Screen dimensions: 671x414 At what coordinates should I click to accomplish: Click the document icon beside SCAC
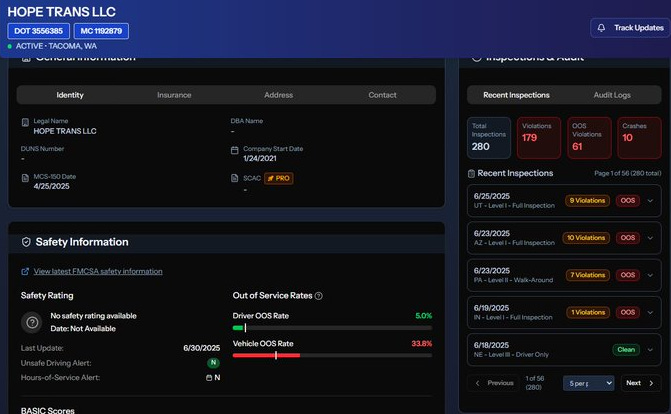click(235, 178)
